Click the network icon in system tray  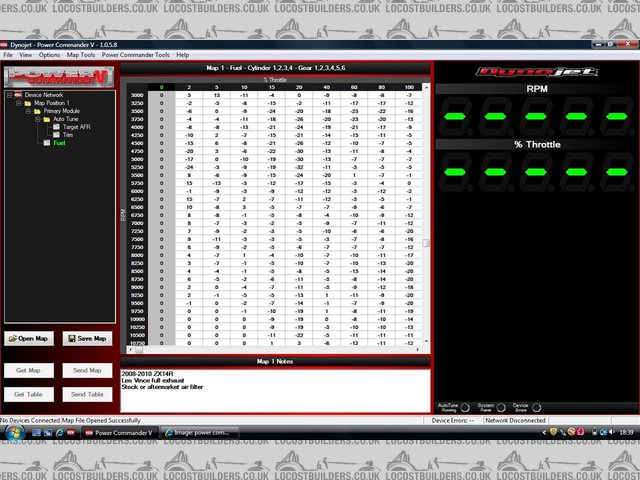pyautogui.click(x=603, y=432)
